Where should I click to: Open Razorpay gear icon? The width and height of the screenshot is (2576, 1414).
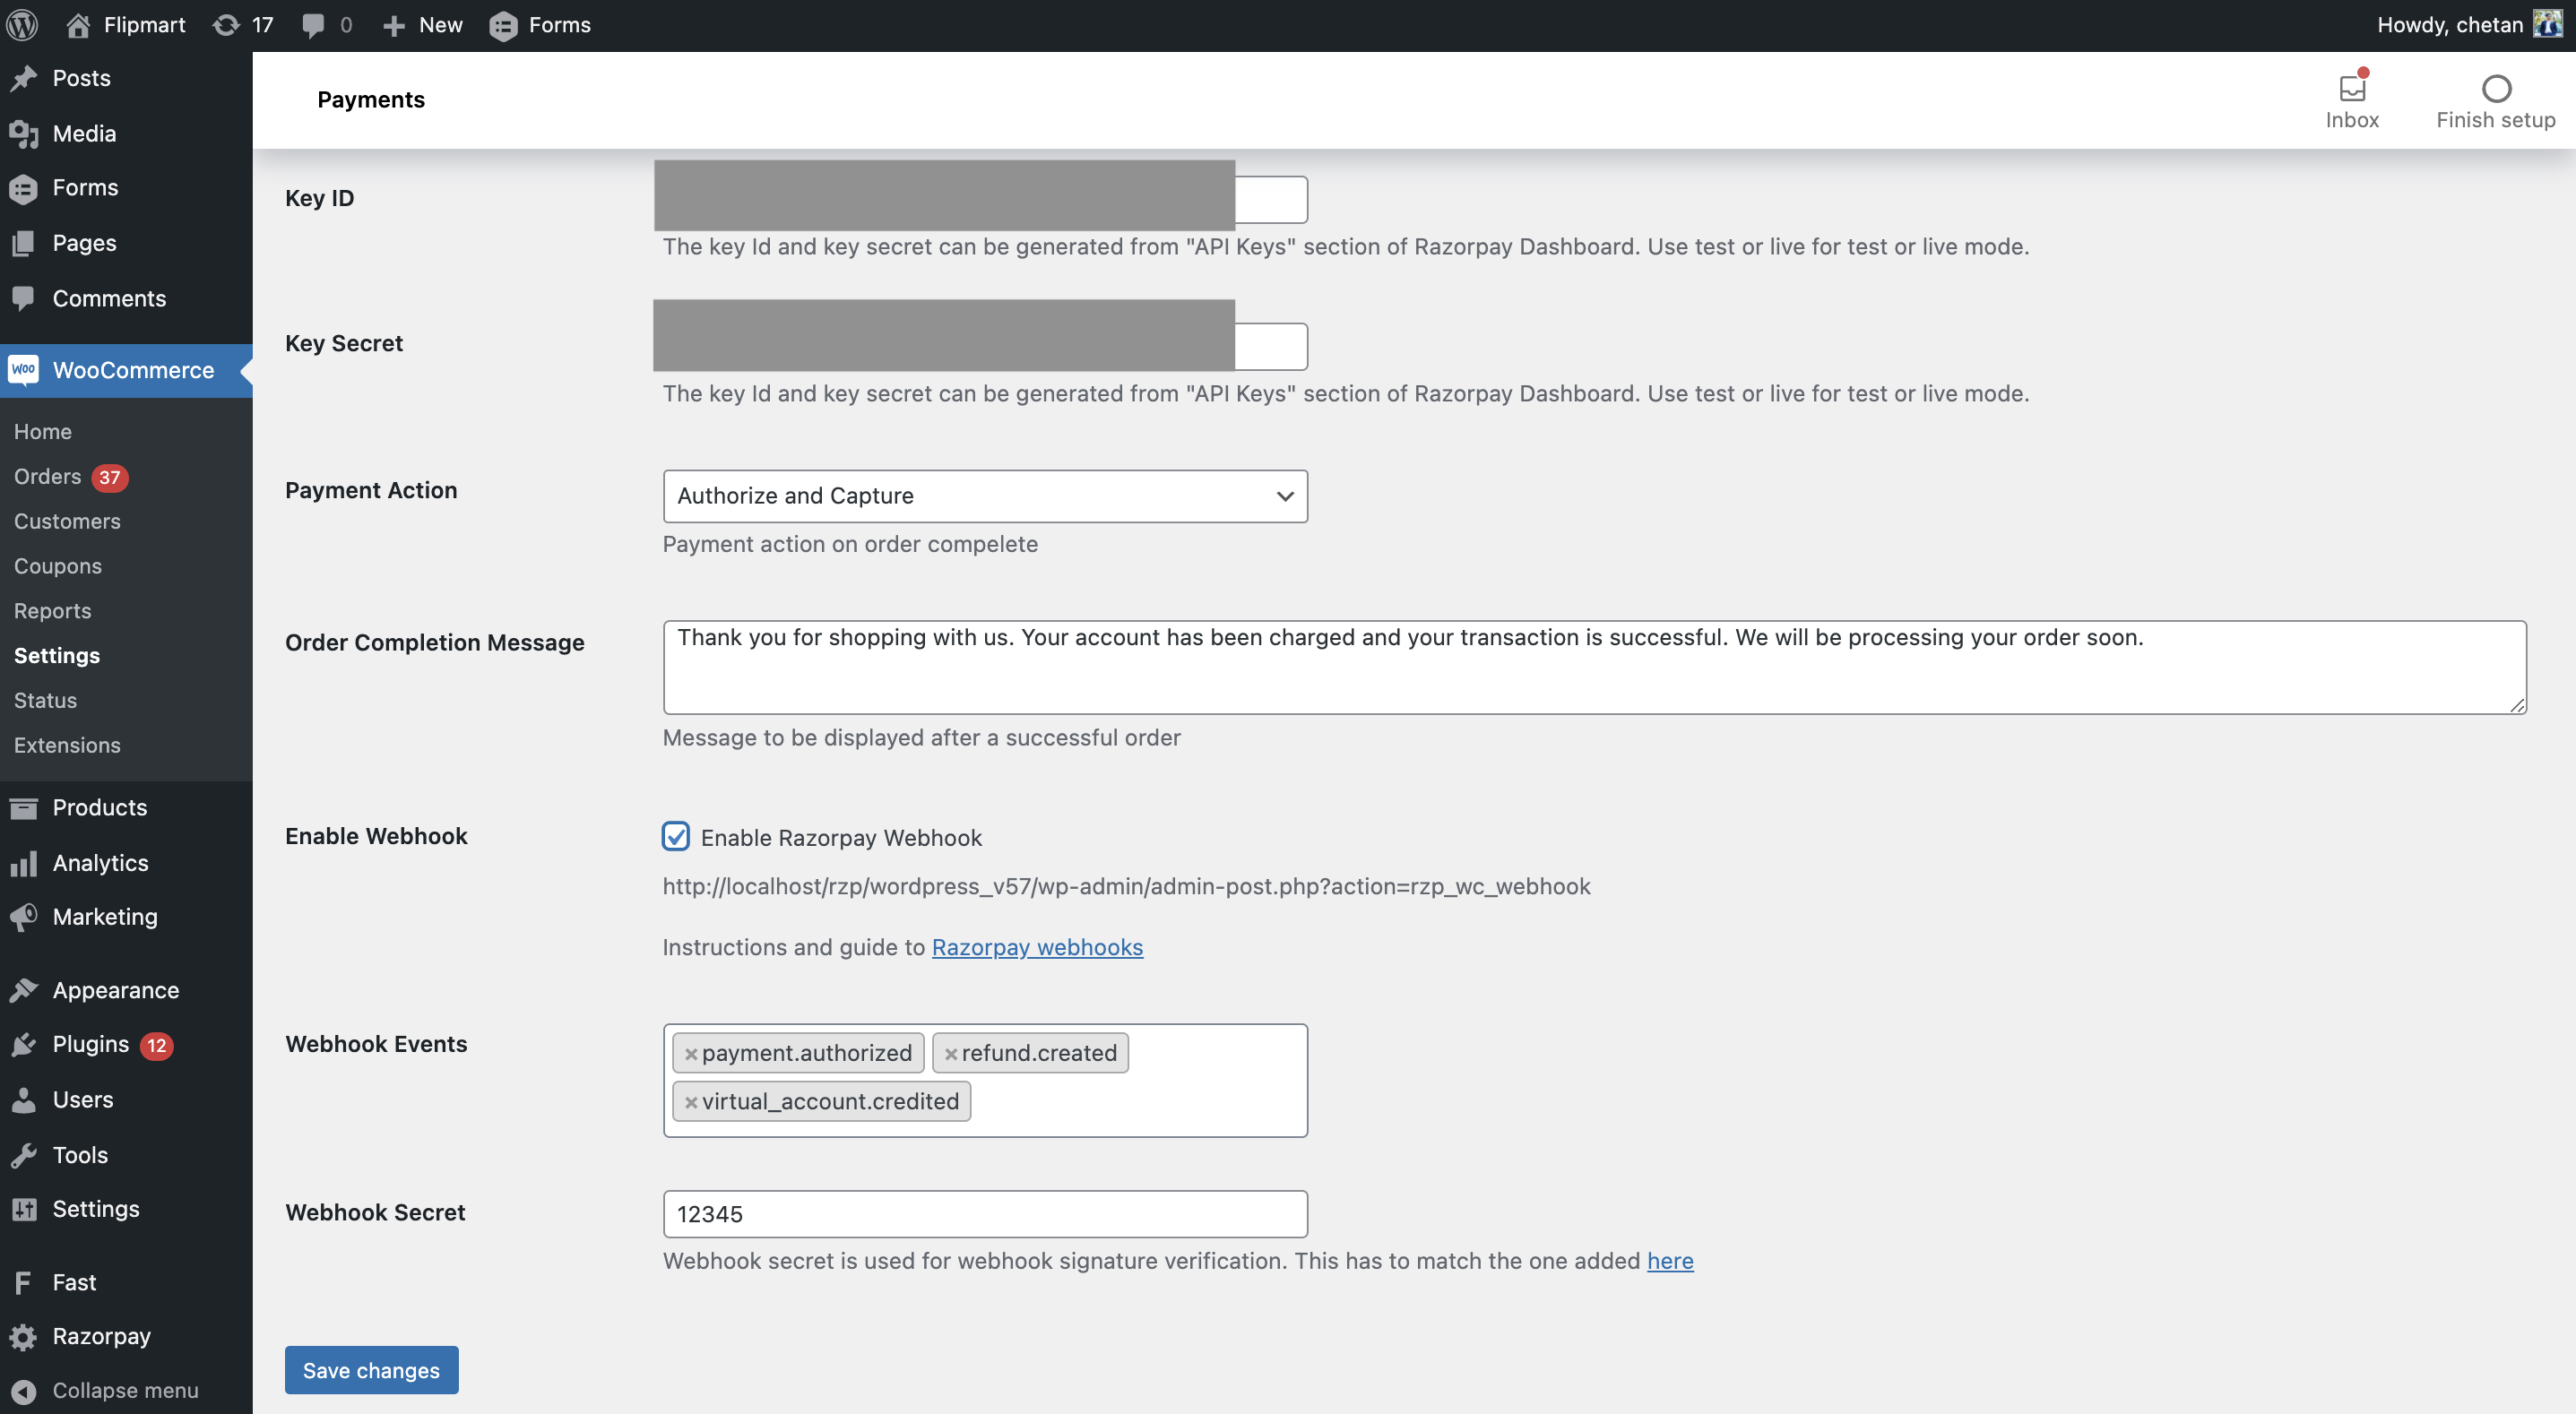(x=24, y=1336)
